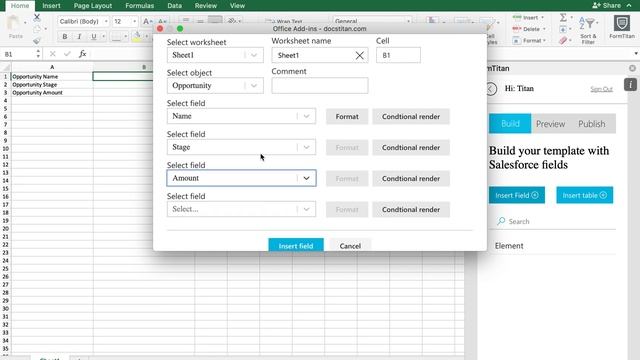Click Condtional render for Name field
The width and height of the screenshot is (640, 360).
pyautogui.click(x=411, y=116)
